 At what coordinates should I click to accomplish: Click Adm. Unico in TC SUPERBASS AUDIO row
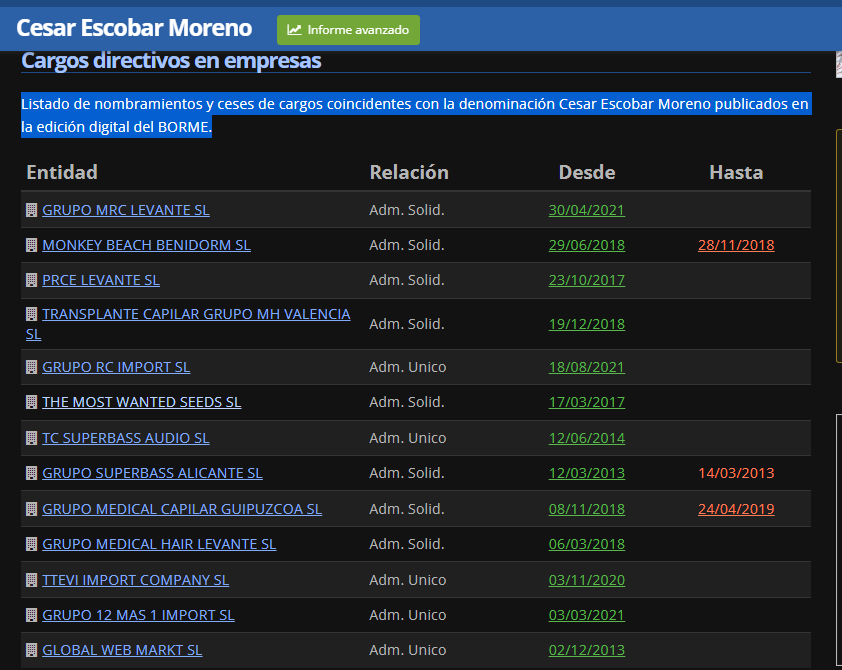(x=408, y=438)
